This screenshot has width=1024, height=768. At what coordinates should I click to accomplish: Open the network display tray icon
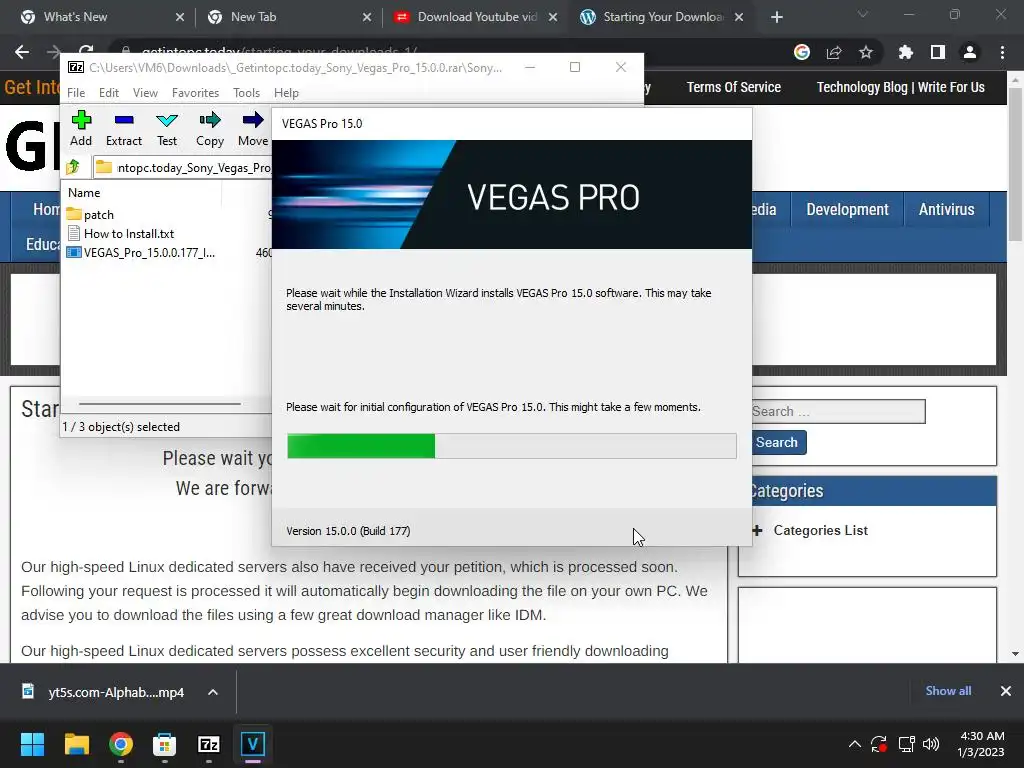pos(906,744)
